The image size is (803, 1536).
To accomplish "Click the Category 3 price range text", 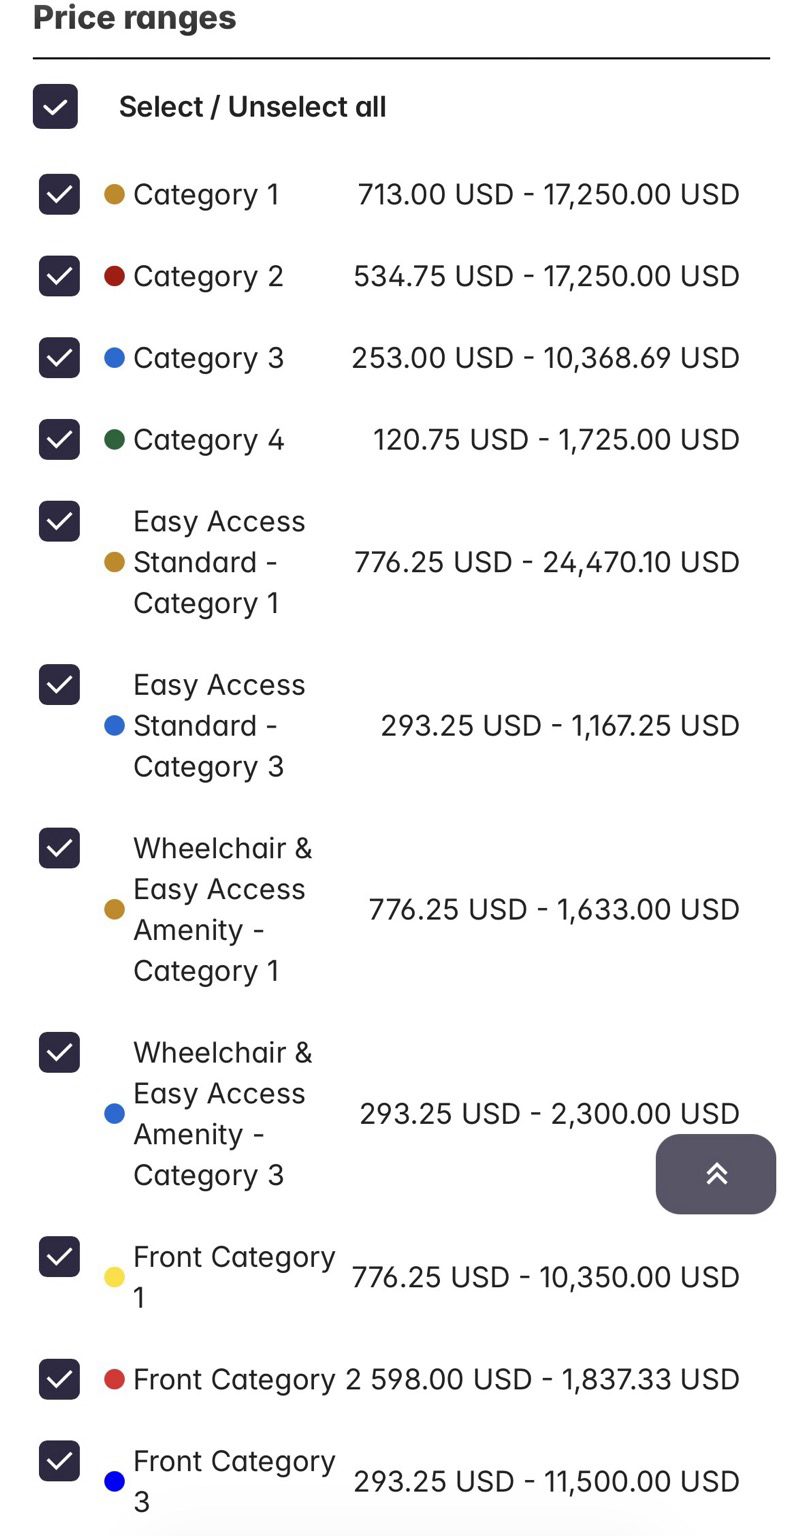I will pyautogui.click(x=545, y=358).
